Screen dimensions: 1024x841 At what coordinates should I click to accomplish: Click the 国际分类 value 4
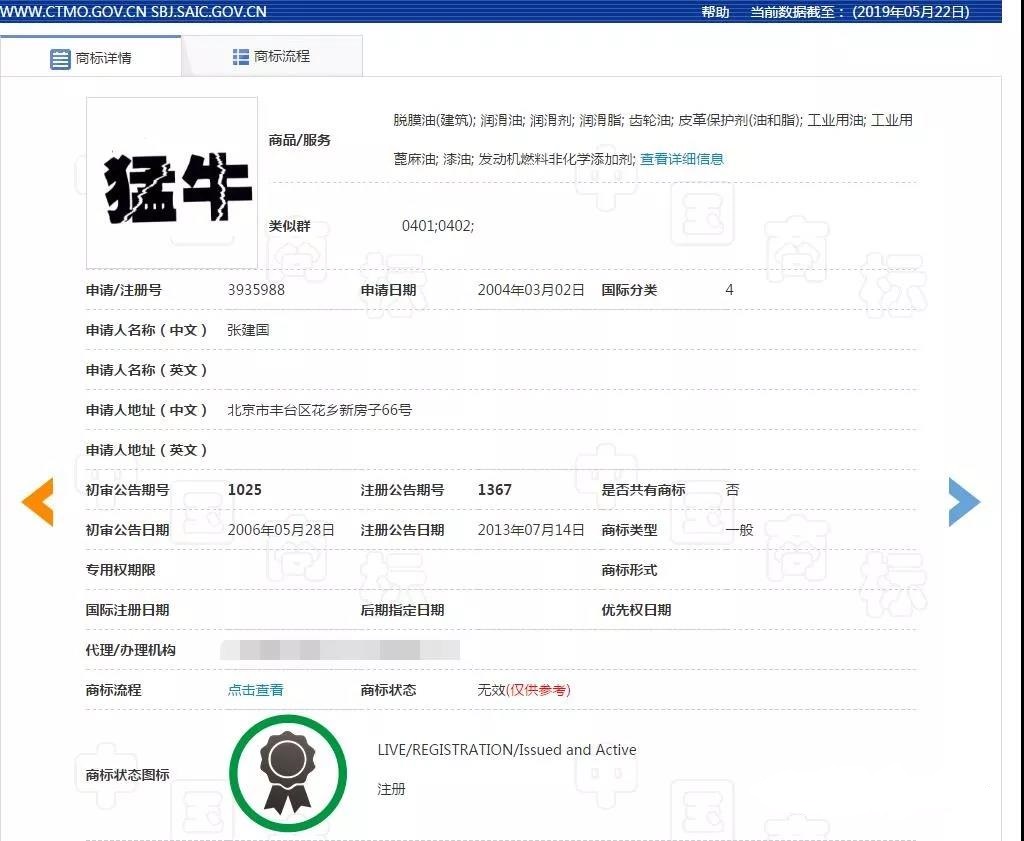(x=729, y=290)
